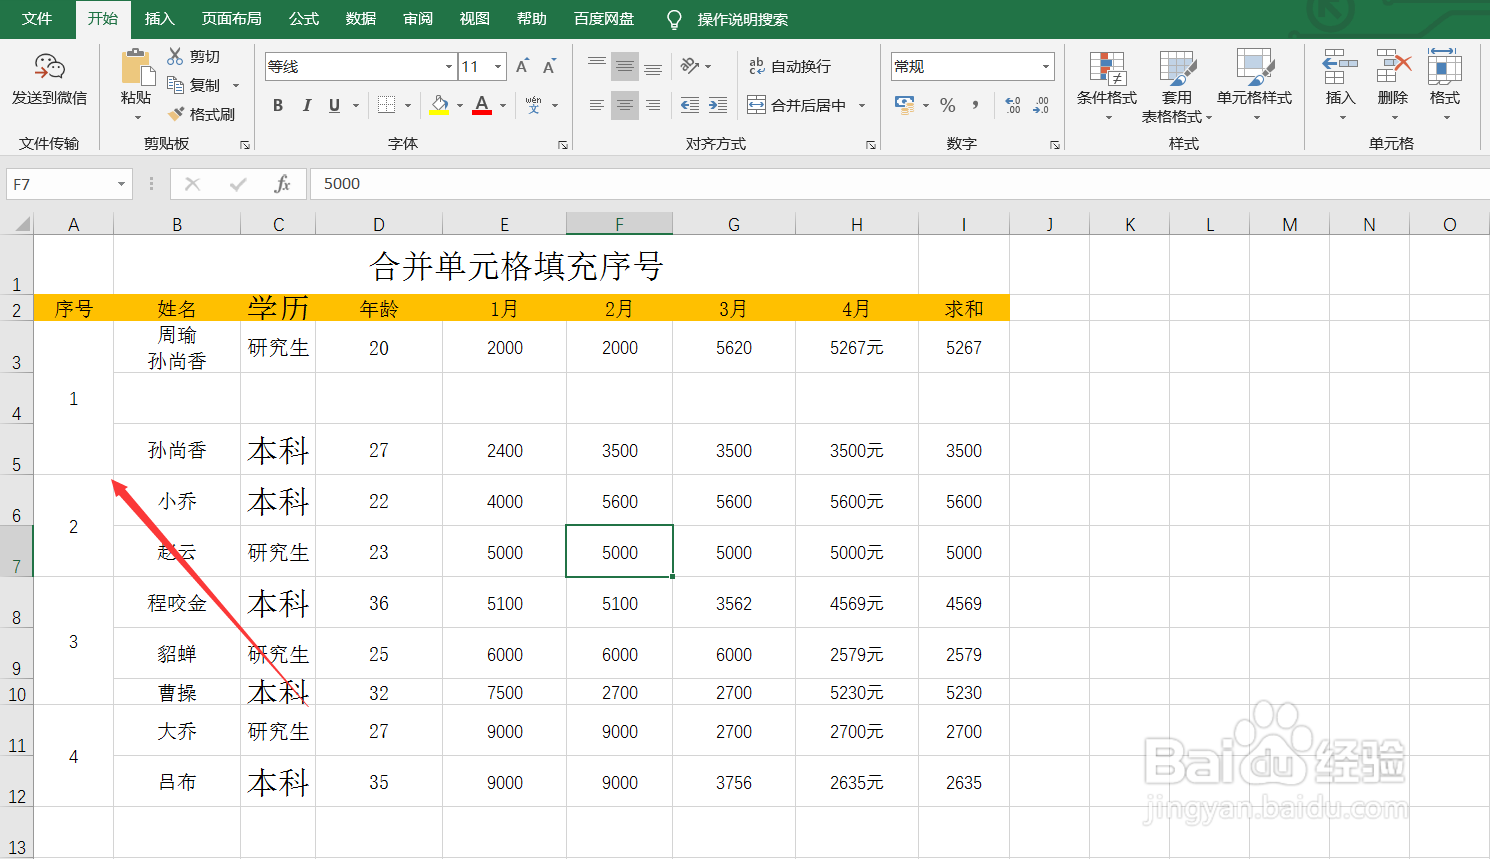1490x859 pixels.
Task: Toggle underline formatting
Action: coord(334,105)
